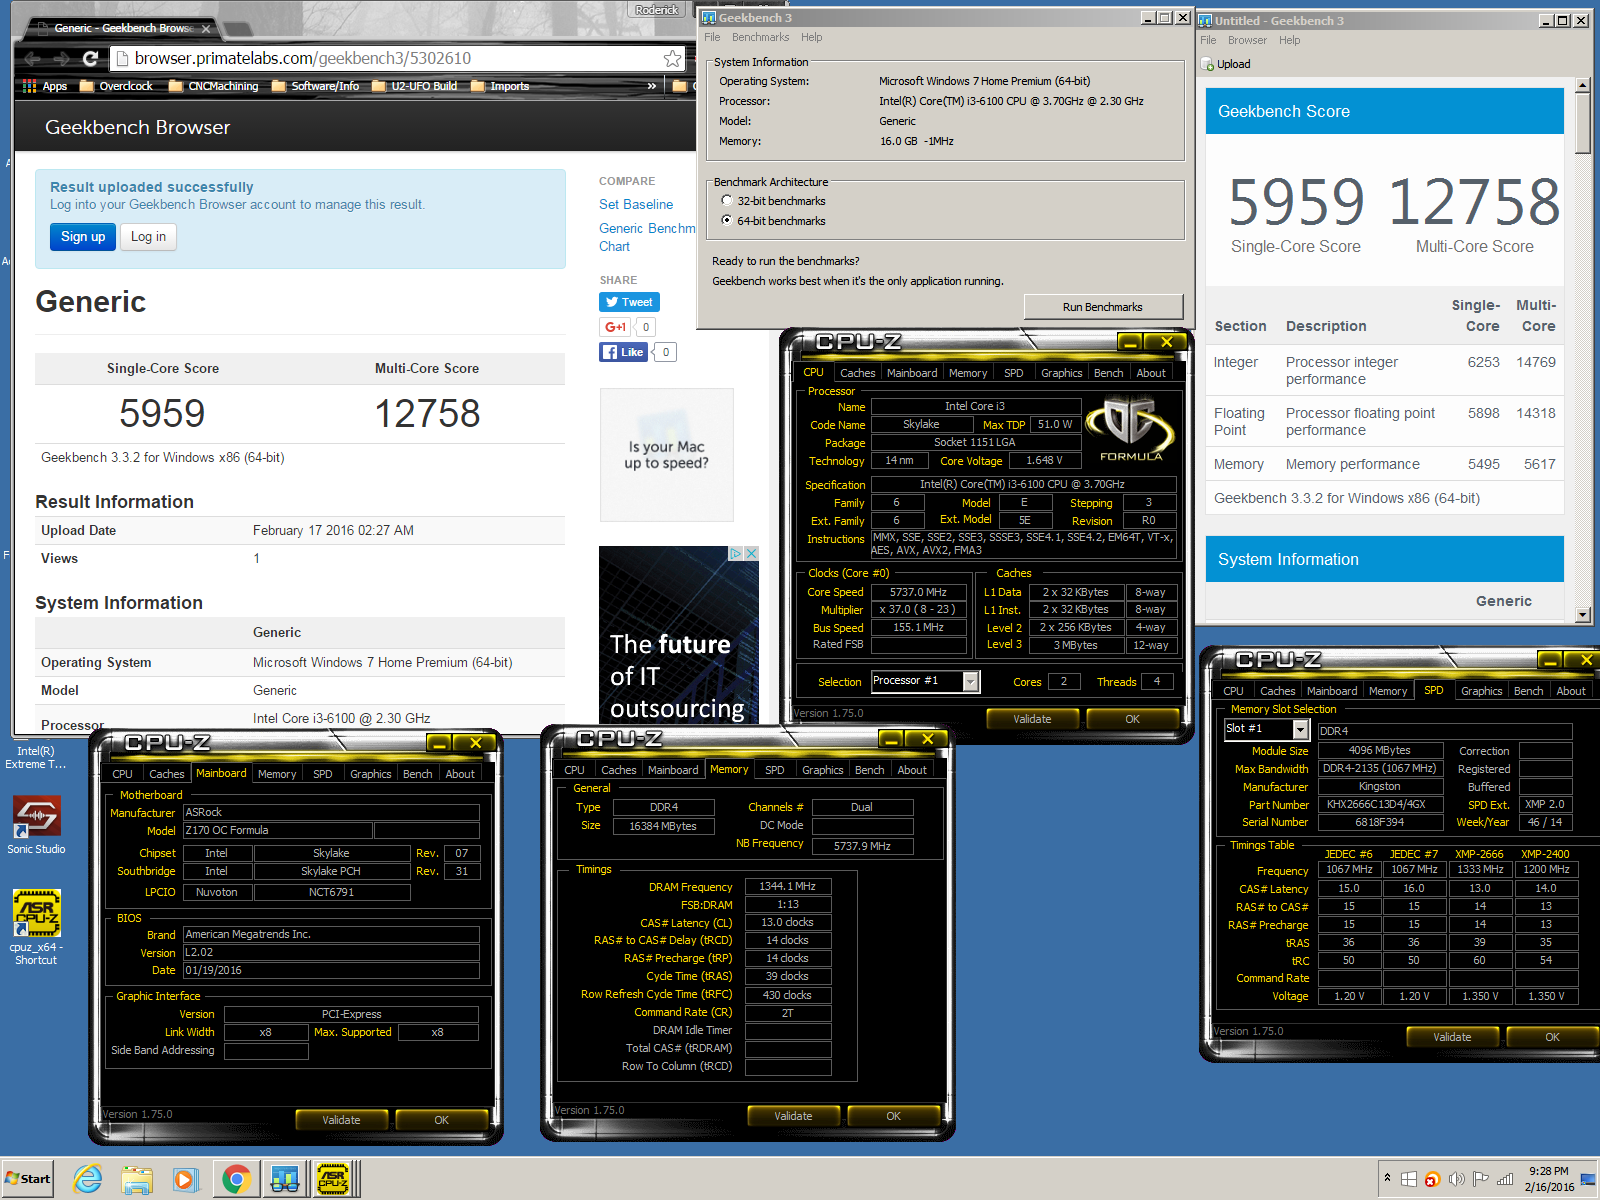Open the Software/Info bookmarks folder
Image resolution: width=1600 pixels, height=1200 pixels.
(315, 86)
